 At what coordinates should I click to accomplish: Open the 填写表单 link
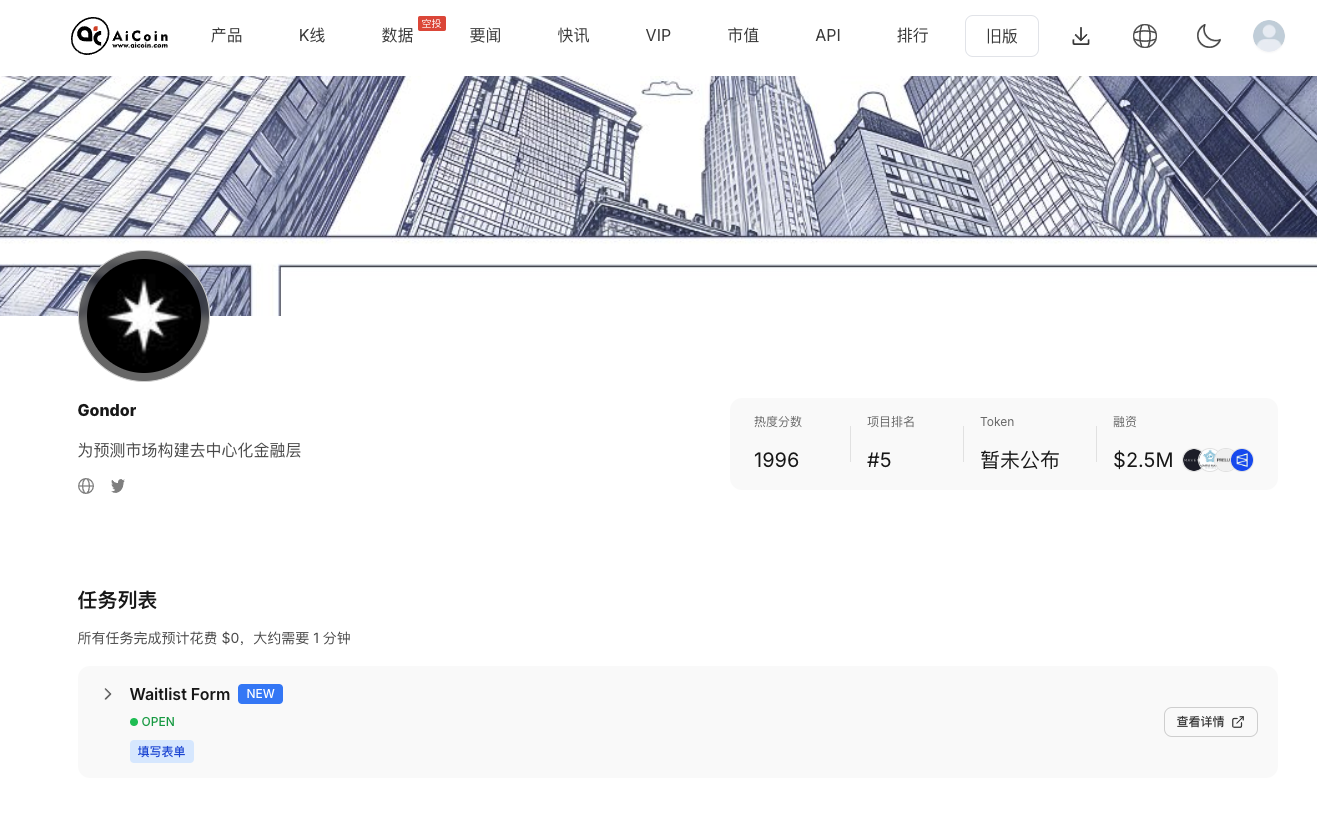(x=161, y=751)
